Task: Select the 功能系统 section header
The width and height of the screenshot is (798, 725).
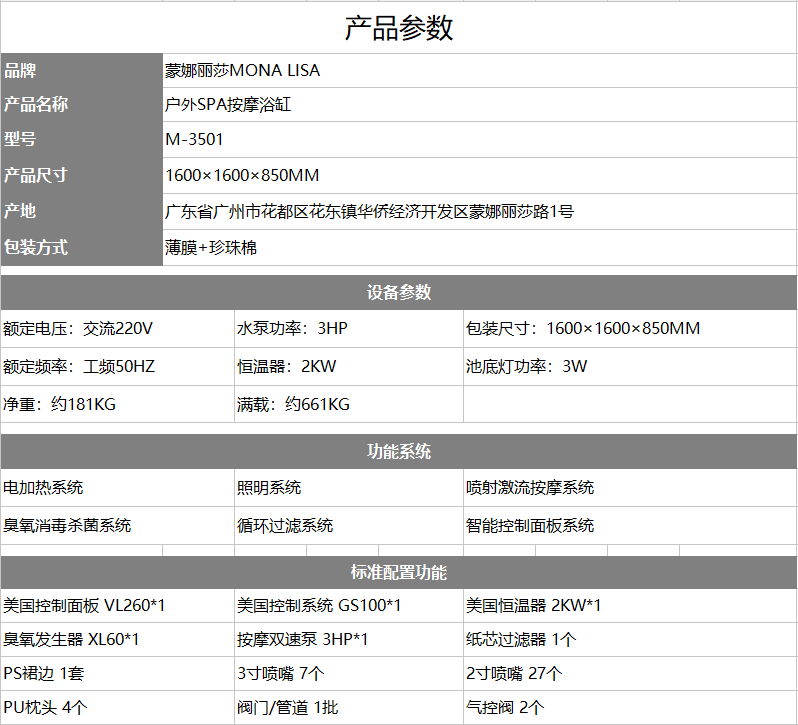Action: 399,452
